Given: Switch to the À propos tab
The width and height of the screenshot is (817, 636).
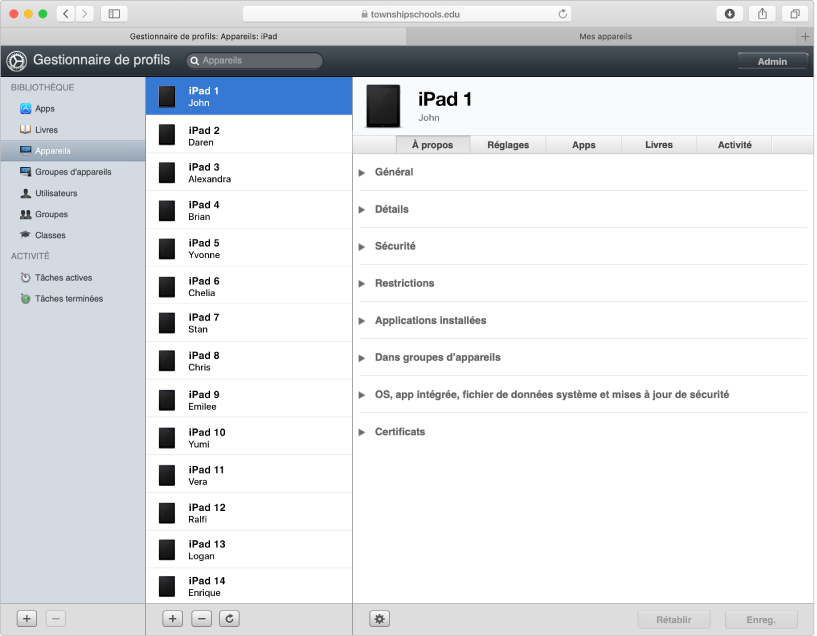Looking at the screenshot, I should (433, 145).
